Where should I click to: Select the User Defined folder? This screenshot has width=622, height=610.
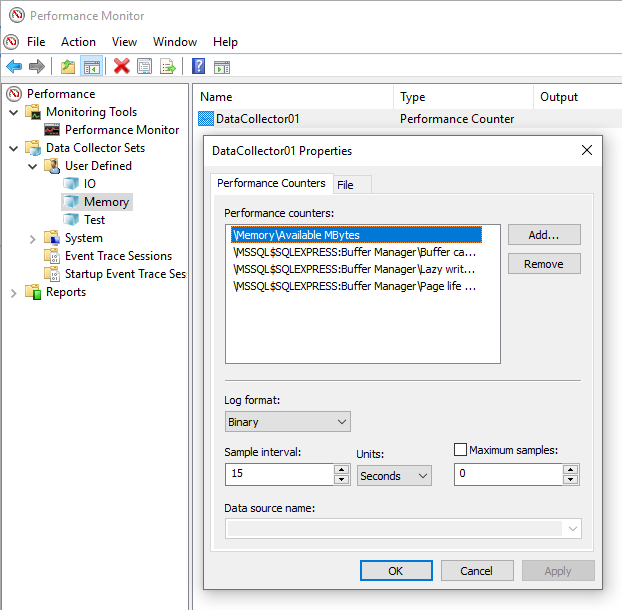(98, 166)
